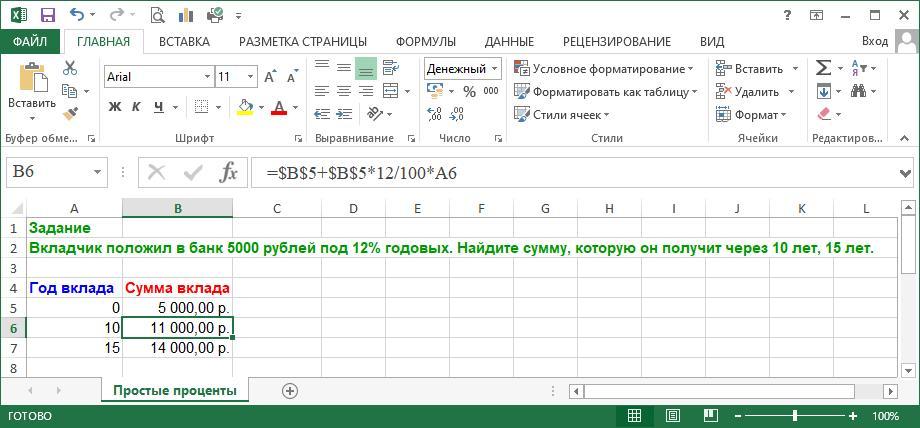Toggle bottom vertical alignment button
This screenshot has height=428, width=920.
point(365,68)
